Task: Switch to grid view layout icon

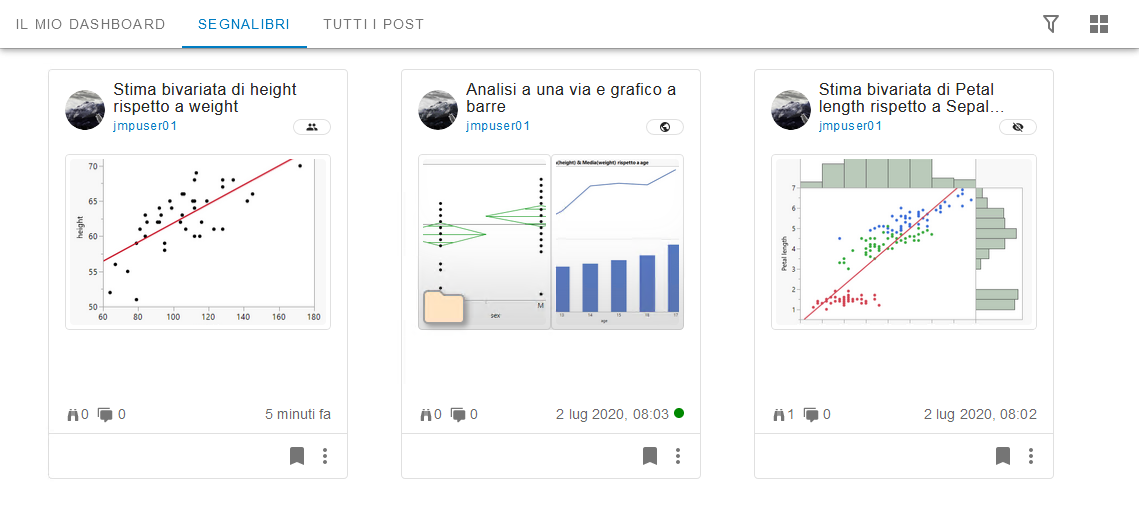Action: (x=1099, y=24)
